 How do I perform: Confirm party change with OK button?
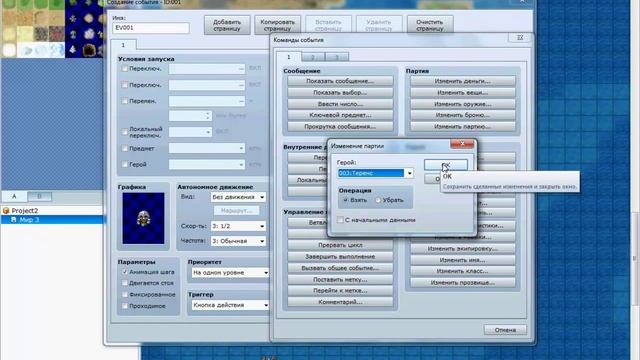[446, 164]
